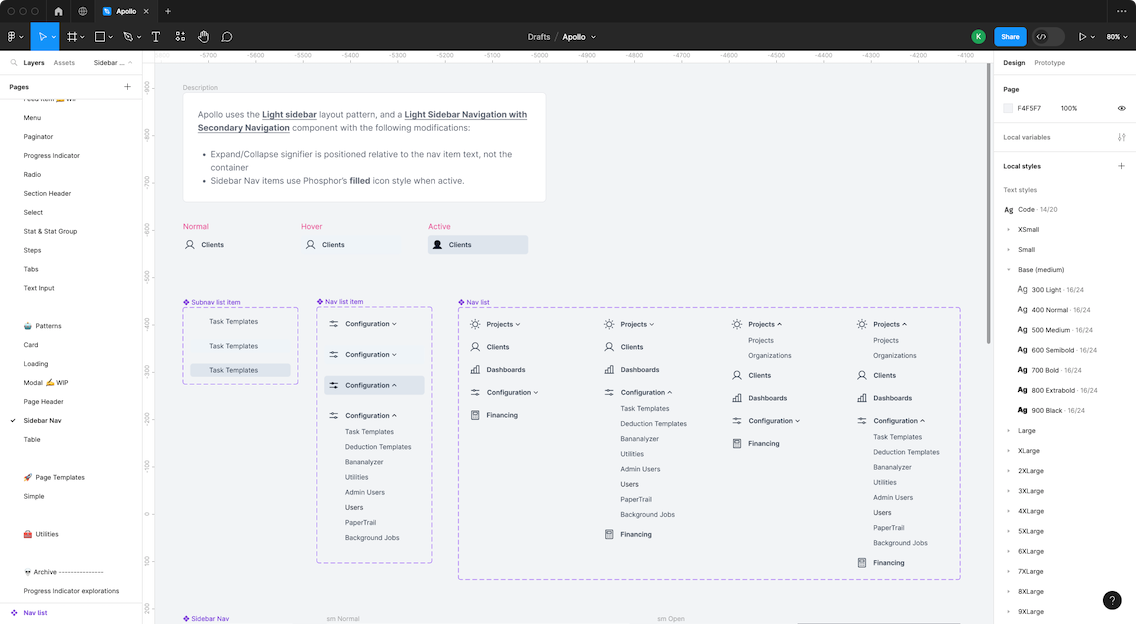Viewport: 1136px width, 624px height.
Task: Click the blue Share button
Action: point(1010,37)
